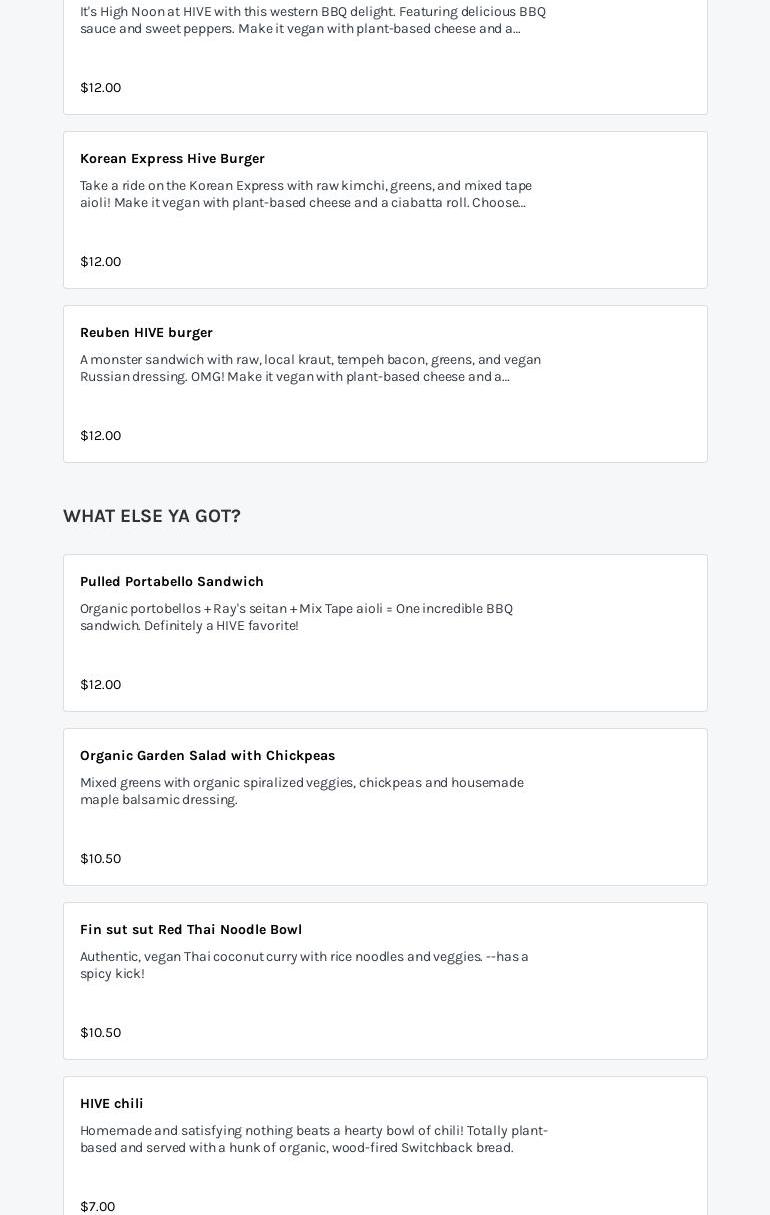Choose Organic Garden Salad with Chickpeas

[207, 756]
